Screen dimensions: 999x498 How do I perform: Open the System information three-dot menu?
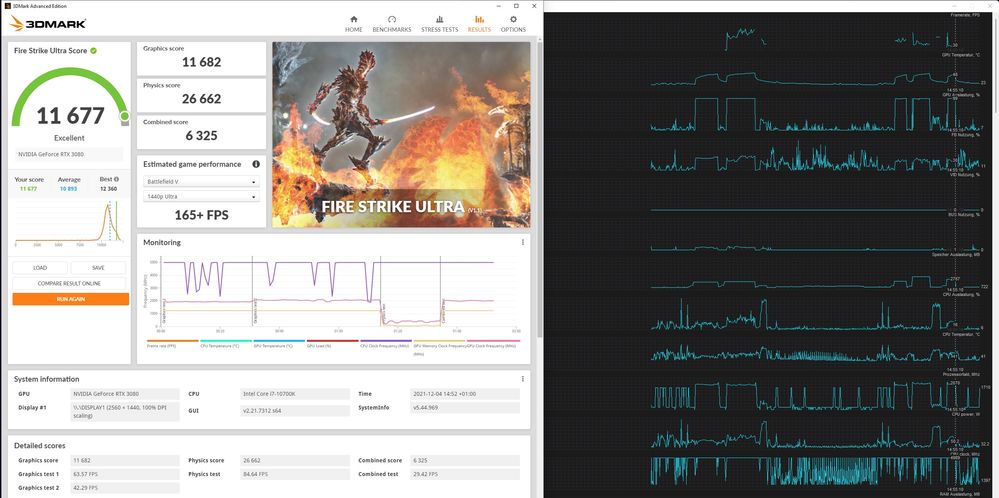click(x=522, y=379)
